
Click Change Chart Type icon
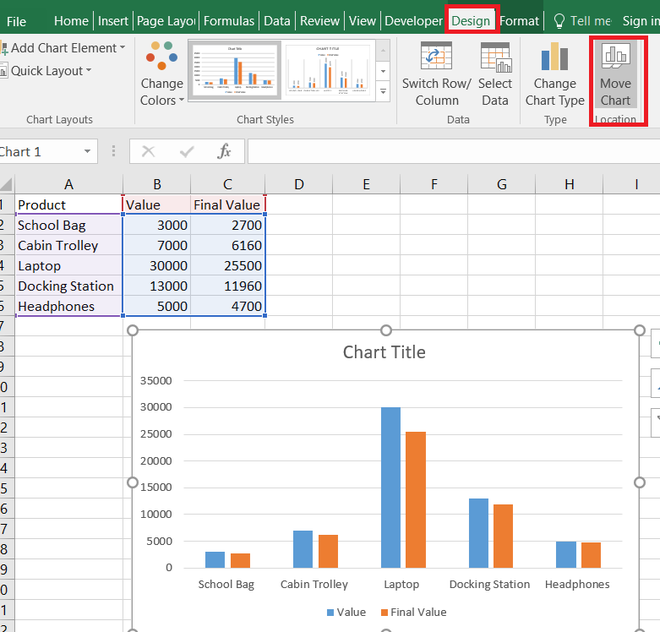pyautogui.click(x=555, y=56)
